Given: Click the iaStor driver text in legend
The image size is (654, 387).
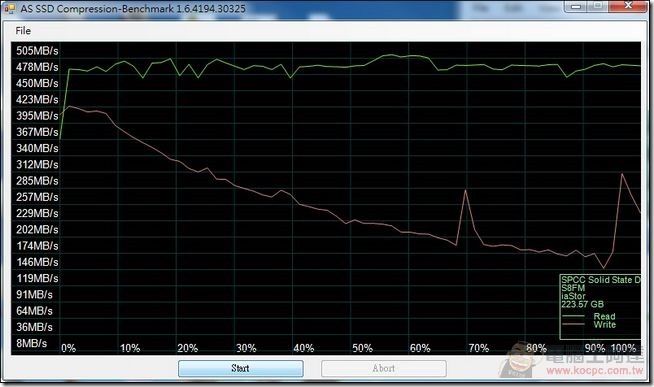Looking at the screenshot, I should coord(573,296).
